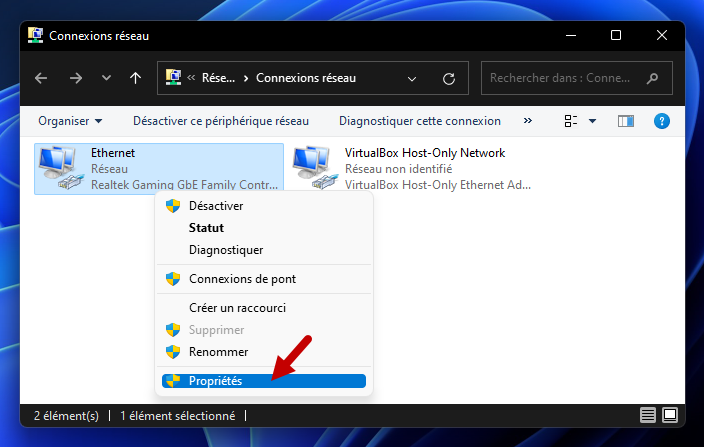Viewport: 704px width, 447px height.
Task: Toggle the preview pane icon
Action: point(626,121)
